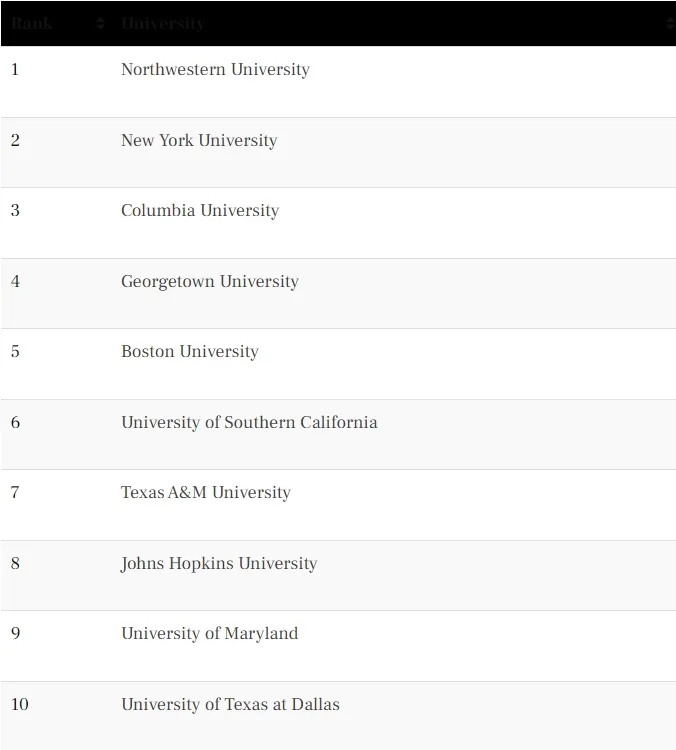The width and height of the screenshot is (676, 750).
Task: Click Texas A&M University entry
Action: pyautogui.click(x=206, y=493)
